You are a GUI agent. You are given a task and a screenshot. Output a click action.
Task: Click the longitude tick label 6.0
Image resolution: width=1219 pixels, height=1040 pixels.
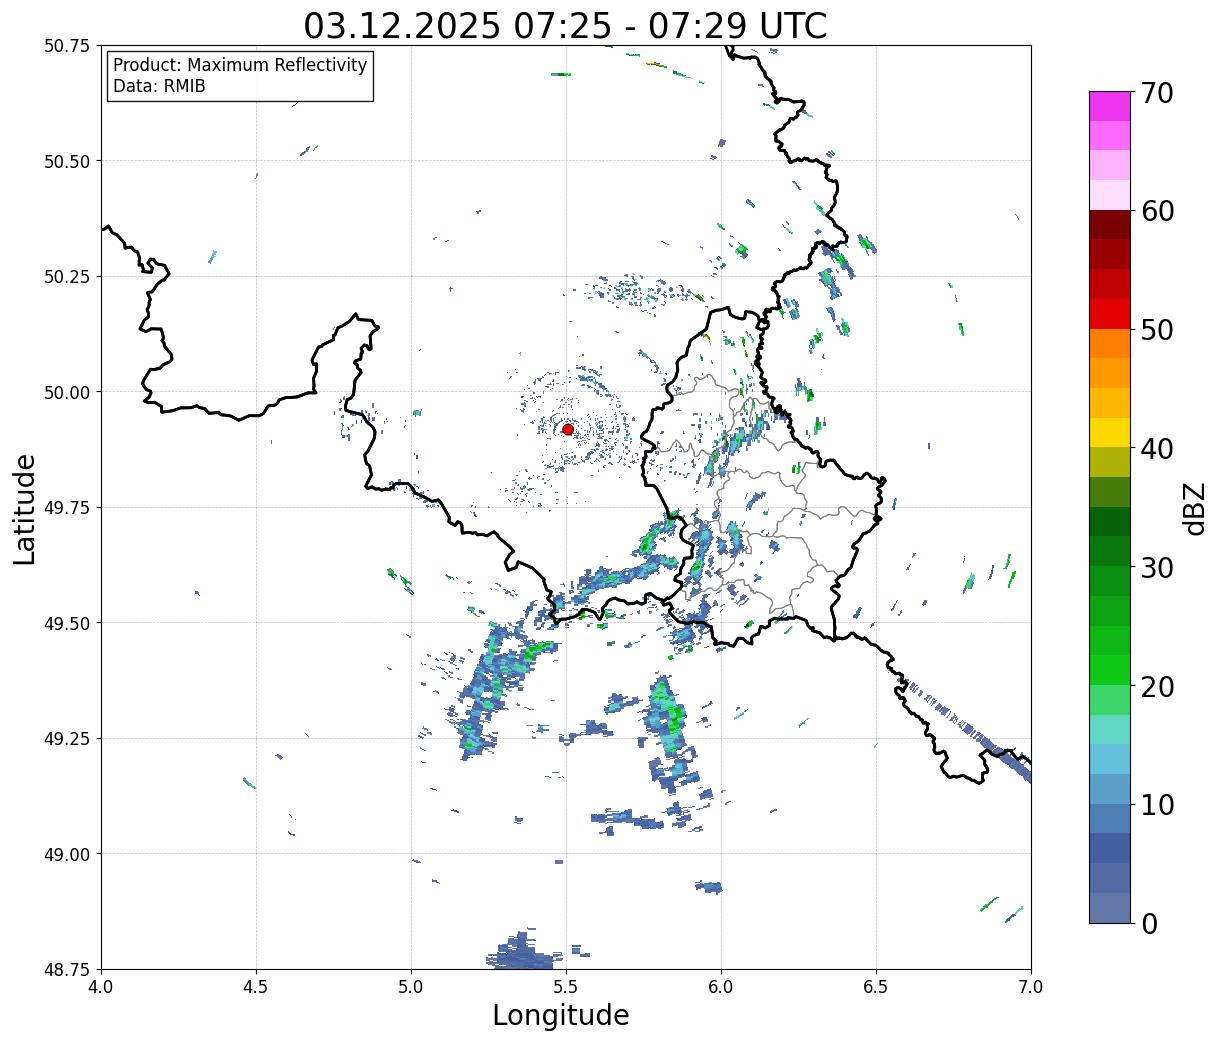(721, 987)
